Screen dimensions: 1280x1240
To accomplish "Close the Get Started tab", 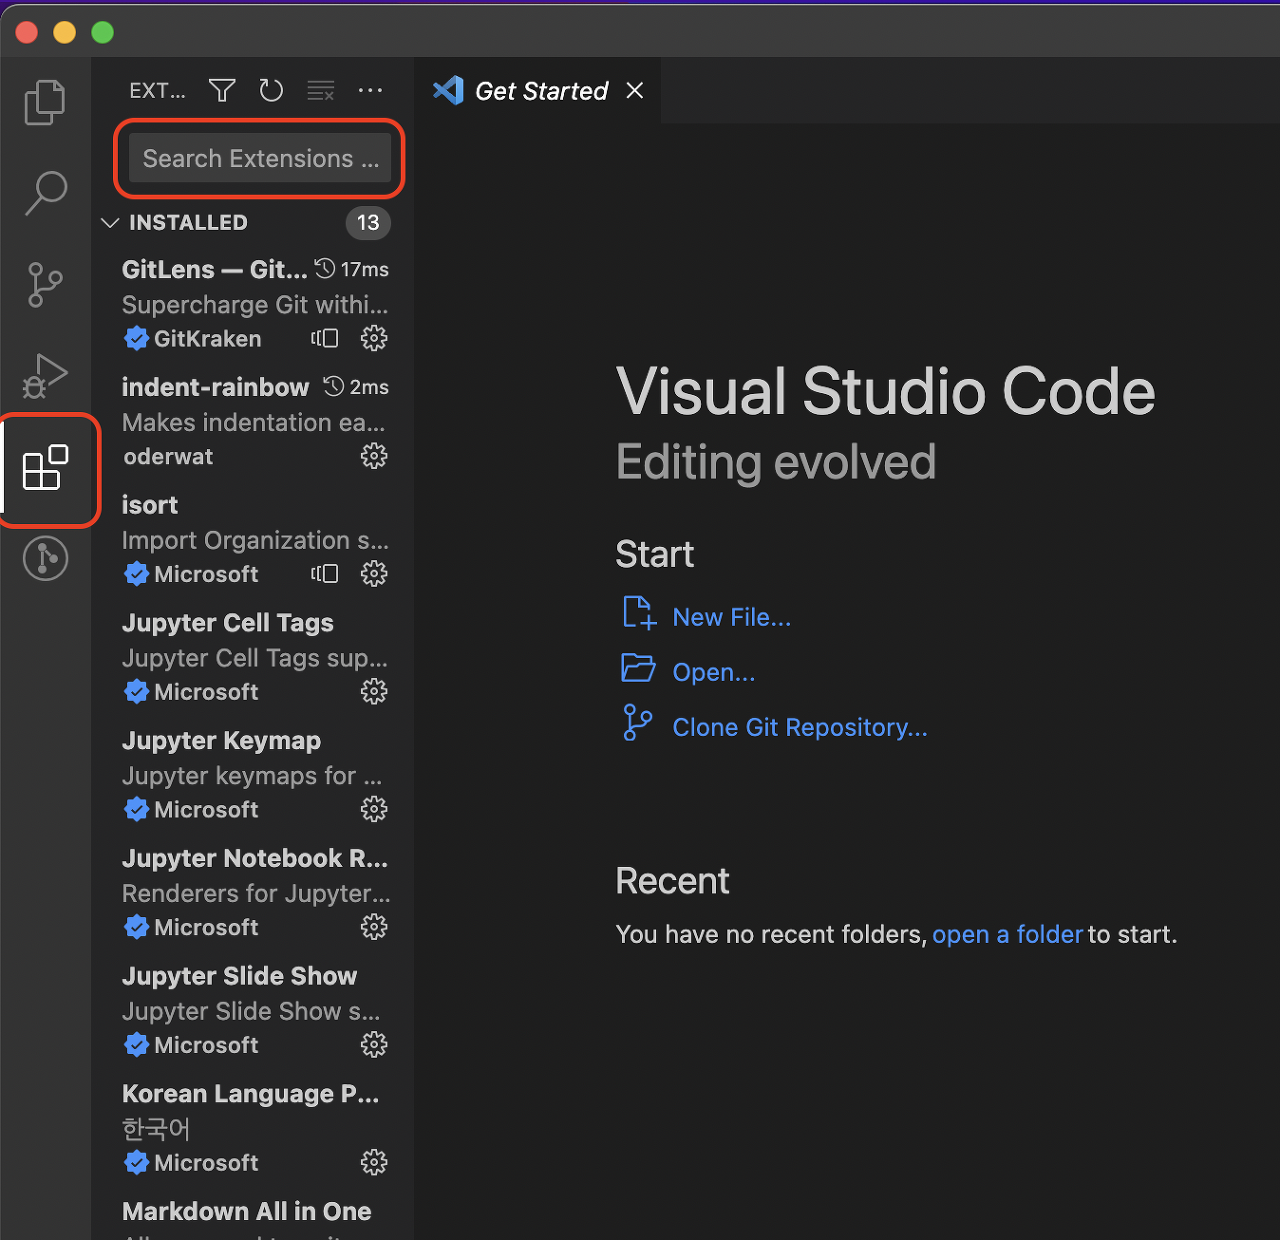I will pyautogui.click(x=634, y=90).
